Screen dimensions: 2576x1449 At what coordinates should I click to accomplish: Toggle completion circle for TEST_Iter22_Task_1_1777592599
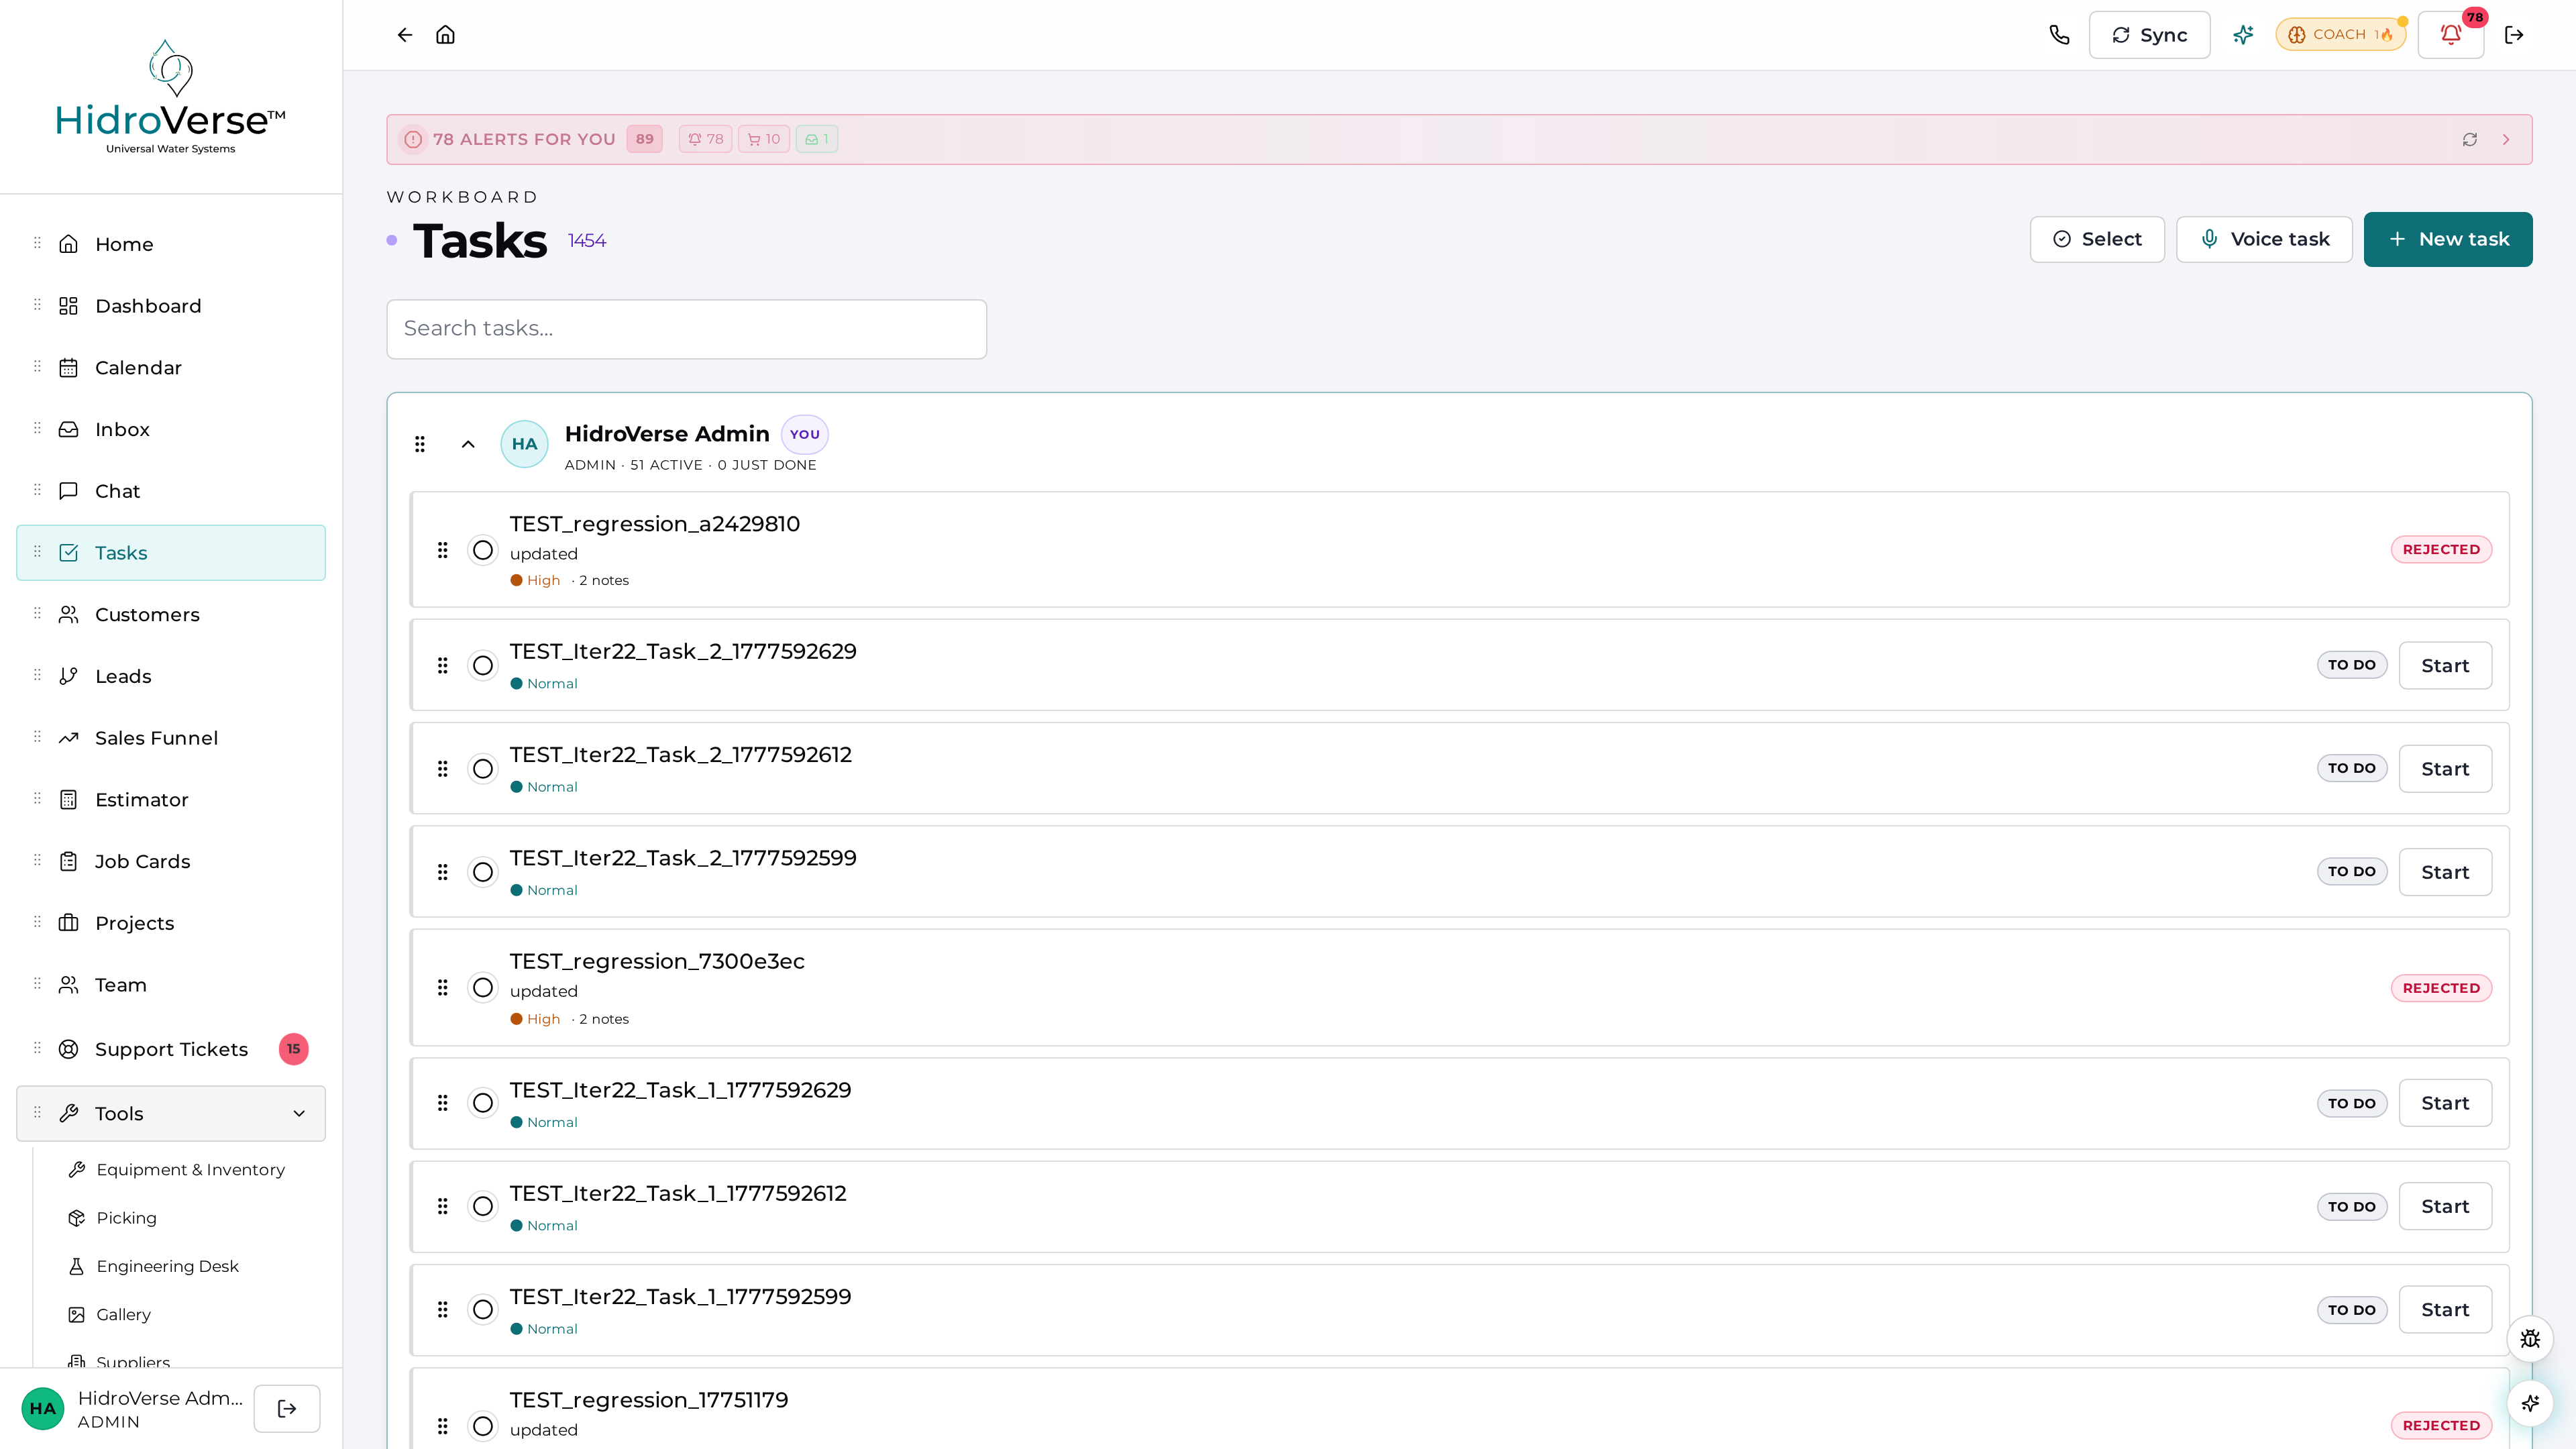point(483,1309)
